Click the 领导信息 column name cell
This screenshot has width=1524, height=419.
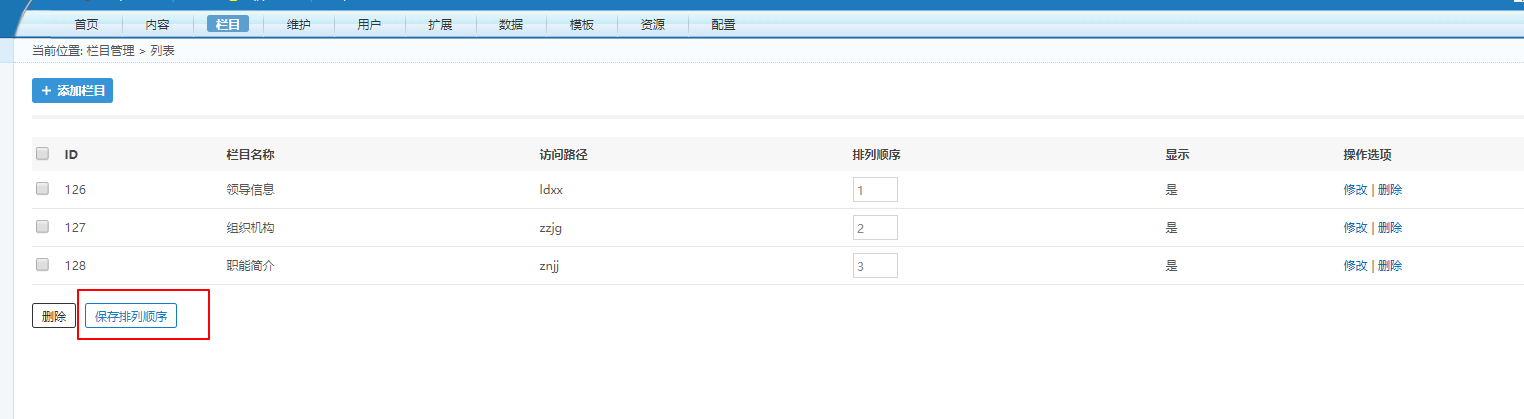pos(251,189)
